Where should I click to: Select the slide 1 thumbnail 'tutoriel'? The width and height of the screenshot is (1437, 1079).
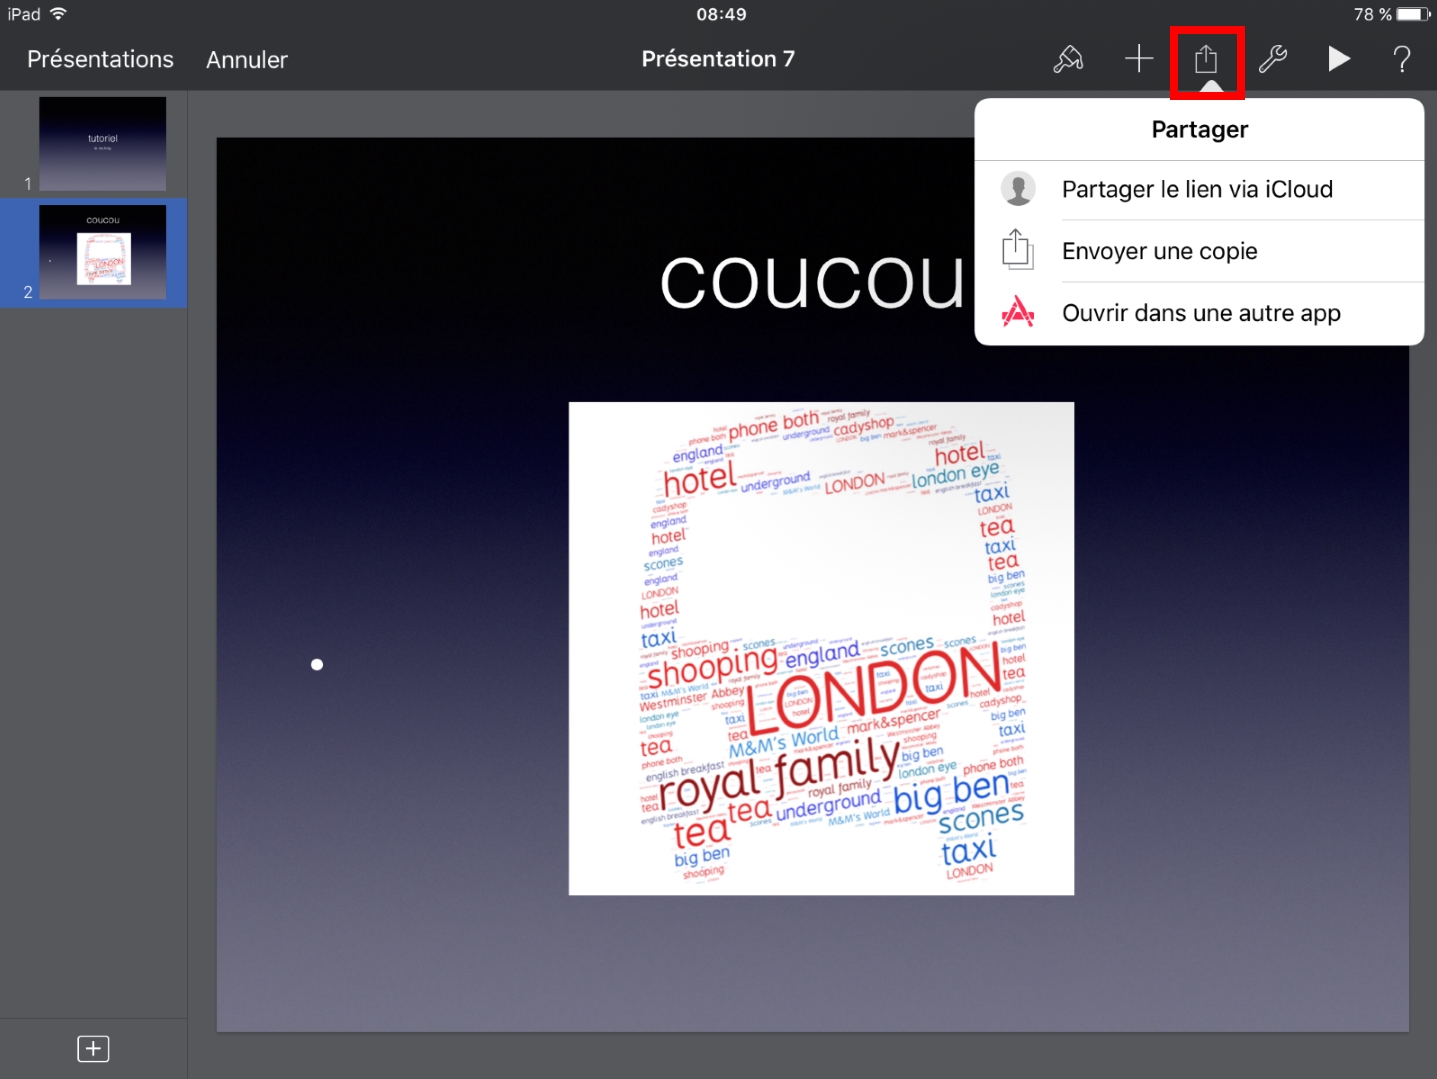(x=102, y=144)
